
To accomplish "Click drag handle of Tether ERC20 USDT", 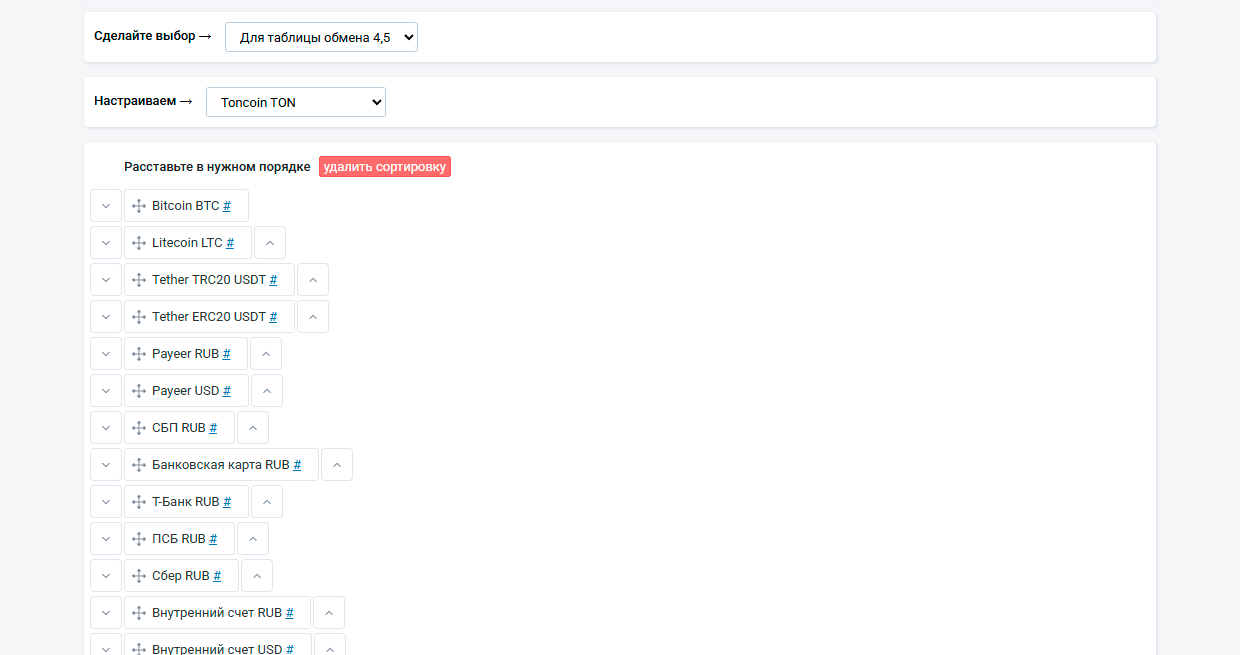I will [x=139, y=317].
